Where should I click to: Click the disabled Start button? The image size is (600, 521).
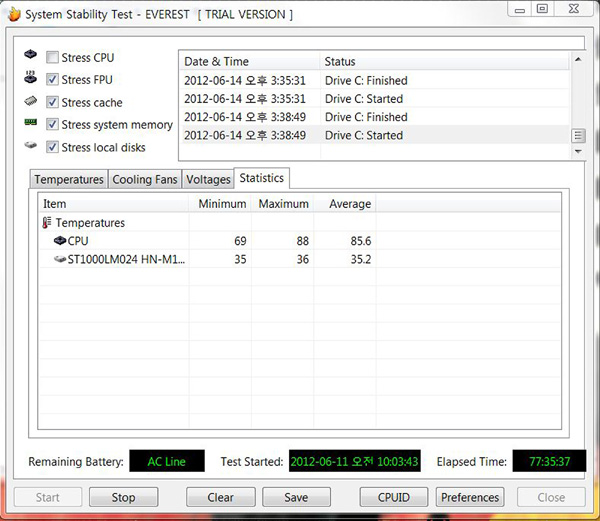click(48, 497)
